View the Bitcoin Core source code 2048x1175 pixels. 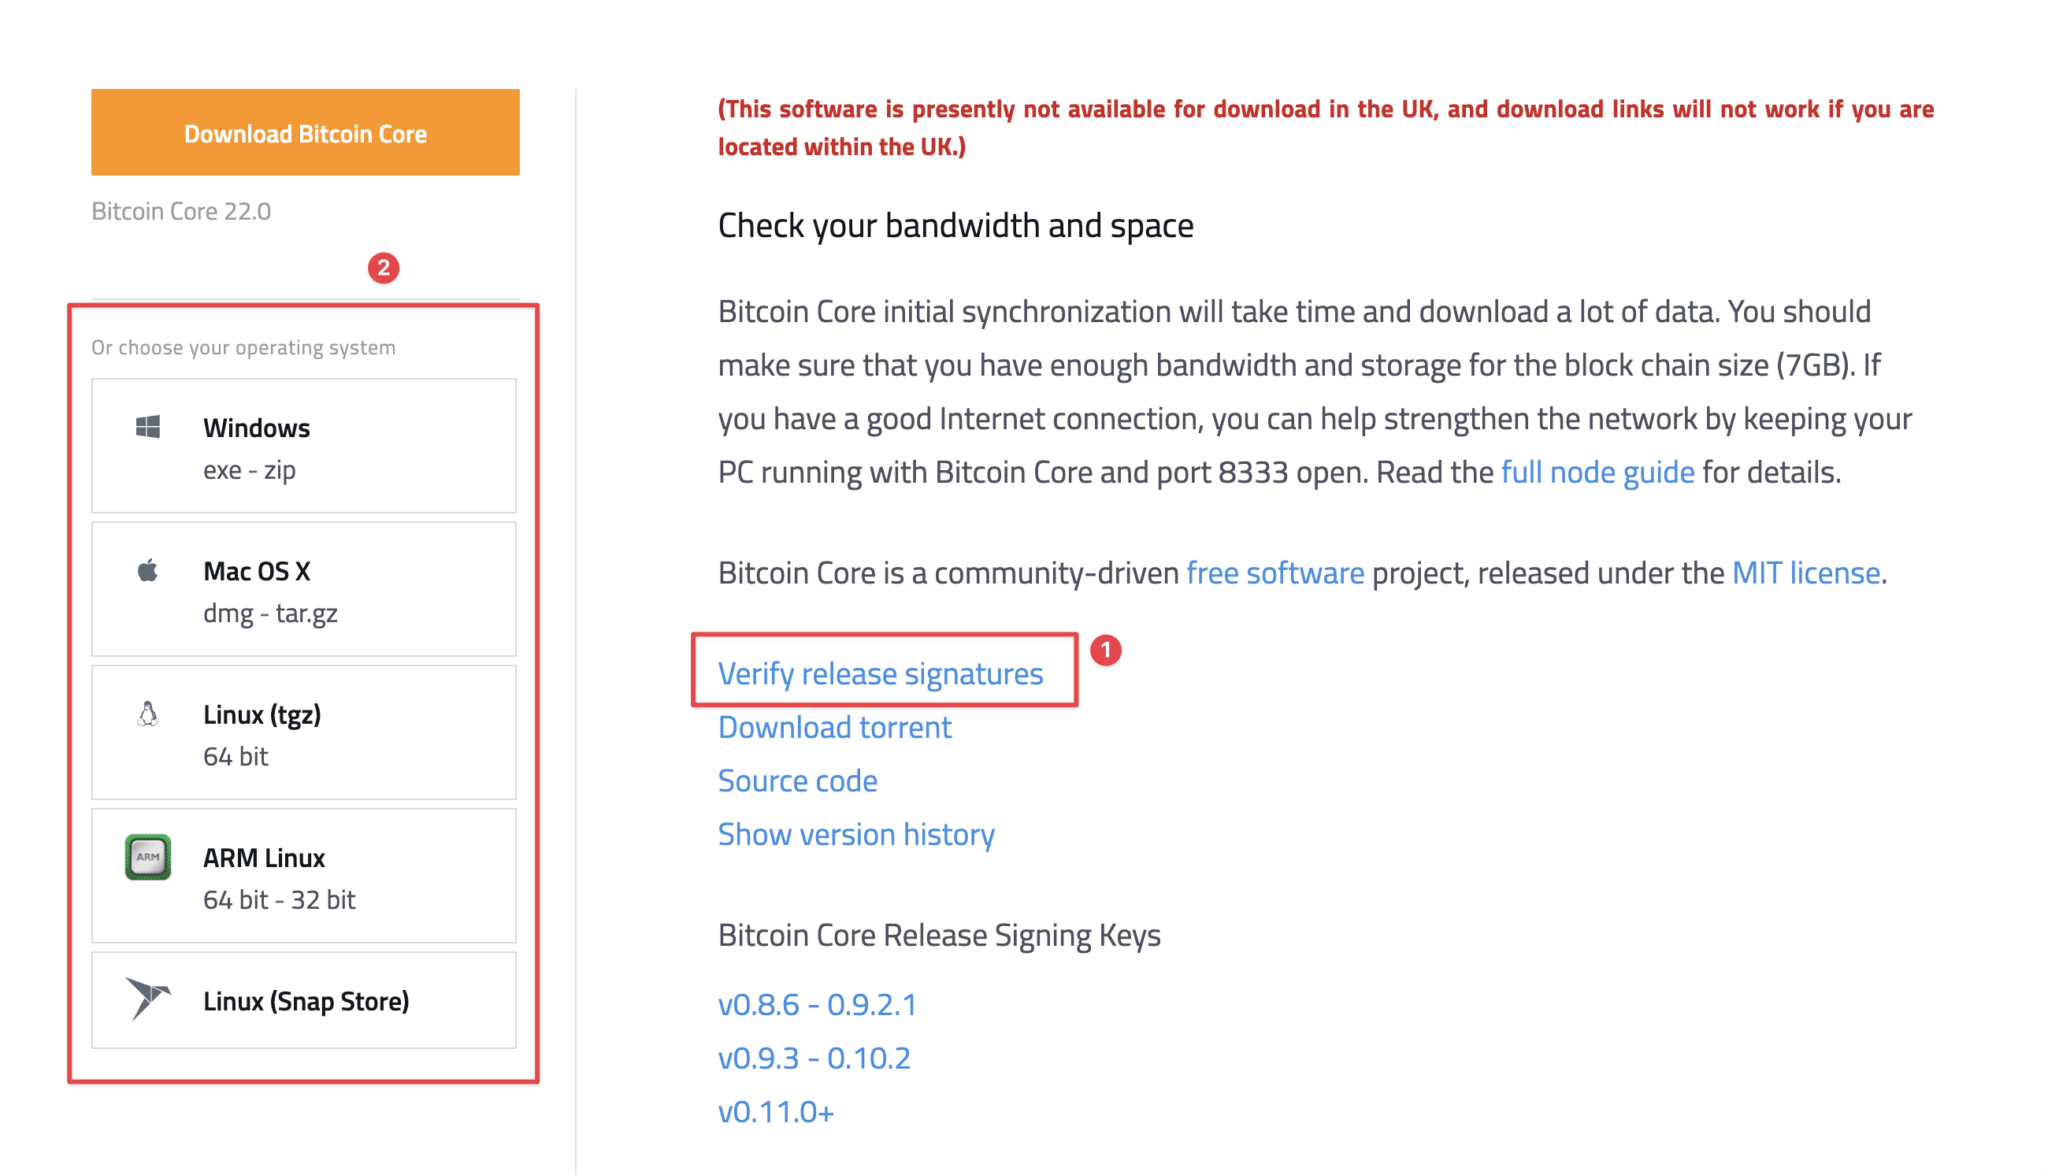797,780
